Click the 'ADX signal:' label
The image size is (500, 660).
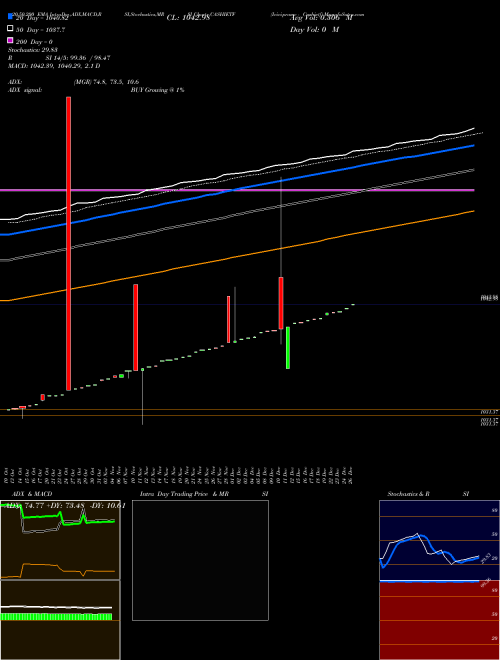[25, 90]
